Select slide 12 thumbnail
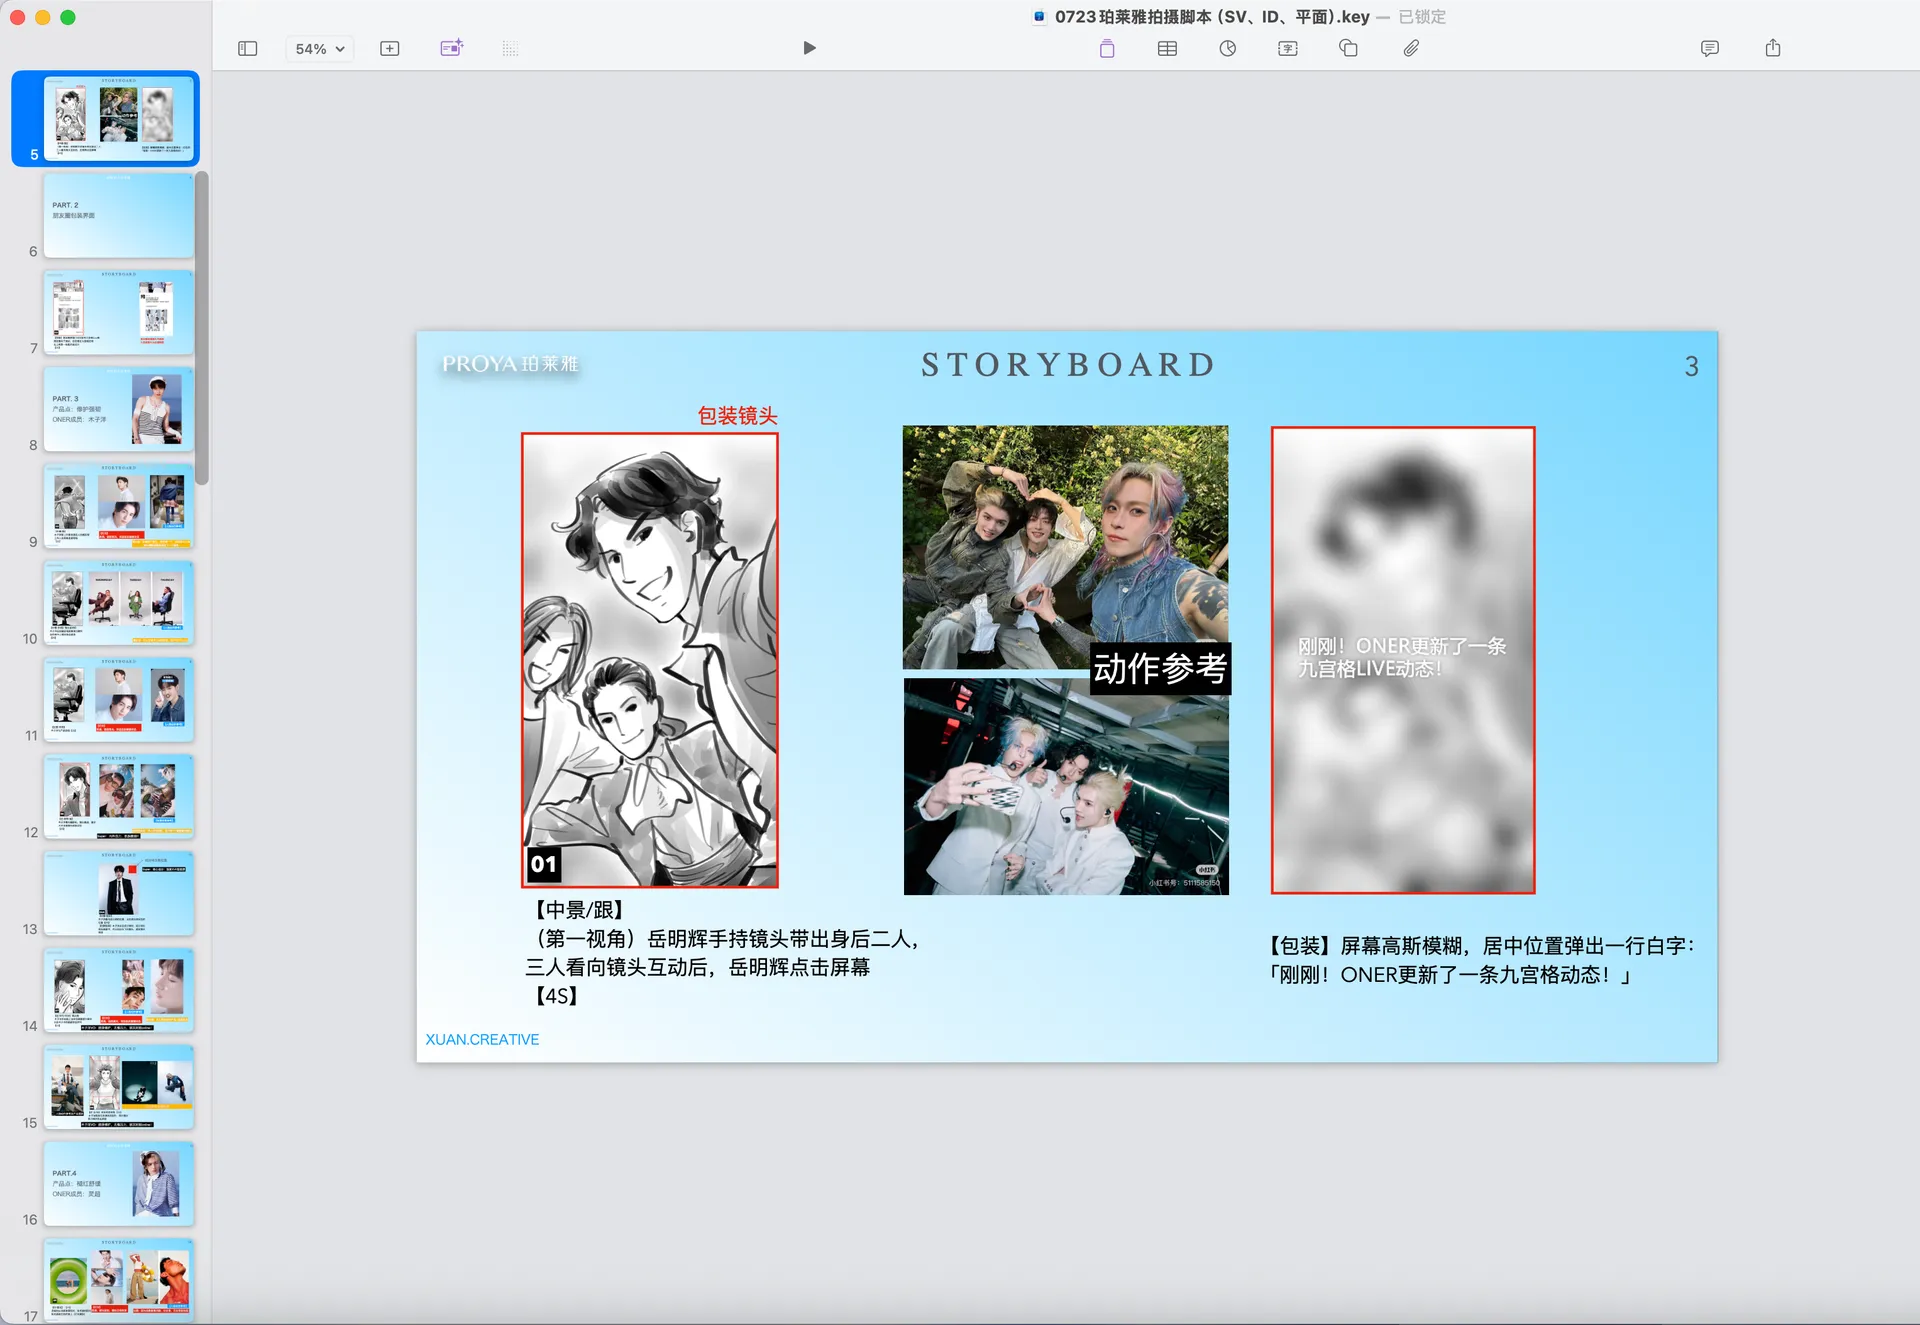The width and height of the screenshot is (1920, 1325). 118,796
